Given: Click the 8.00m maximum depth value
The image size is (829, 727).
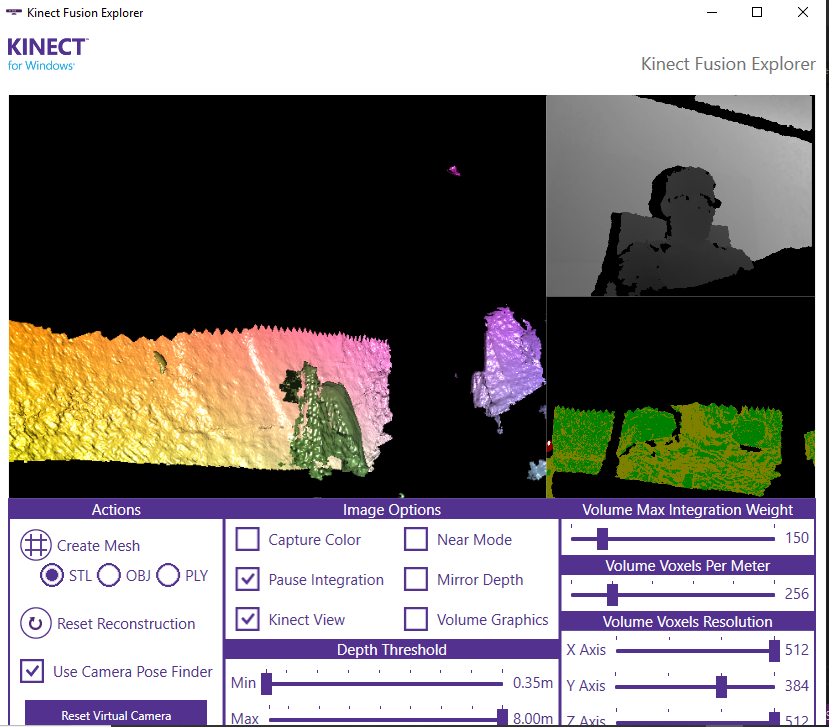Looking at the screenshot, I should click(x=533, y=719).
